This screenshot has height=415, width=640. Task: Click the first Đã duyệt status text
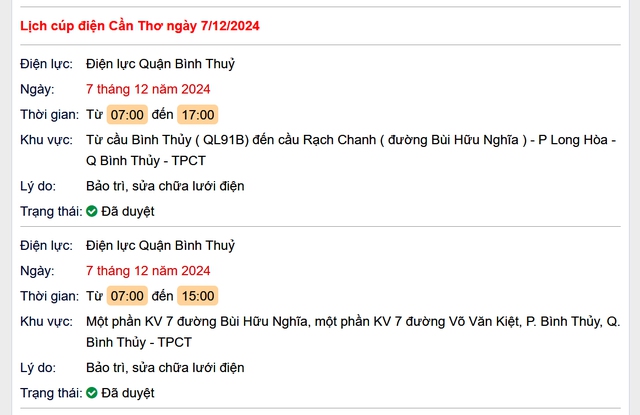coord(128,211)
